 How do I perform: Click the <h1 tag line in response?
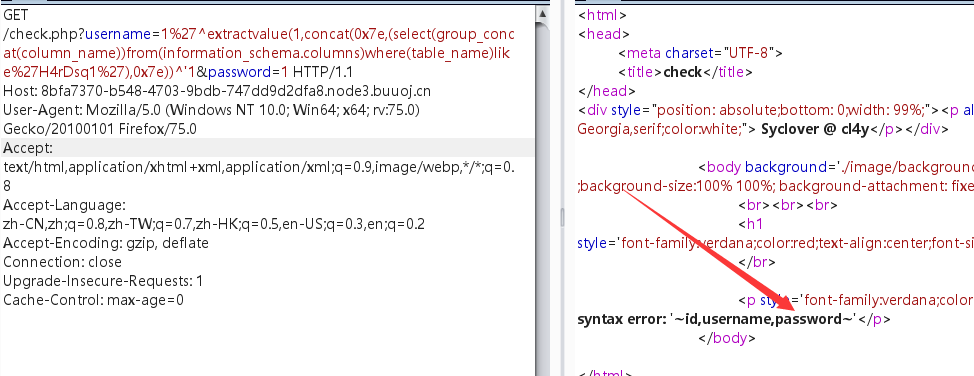[750, 224]
